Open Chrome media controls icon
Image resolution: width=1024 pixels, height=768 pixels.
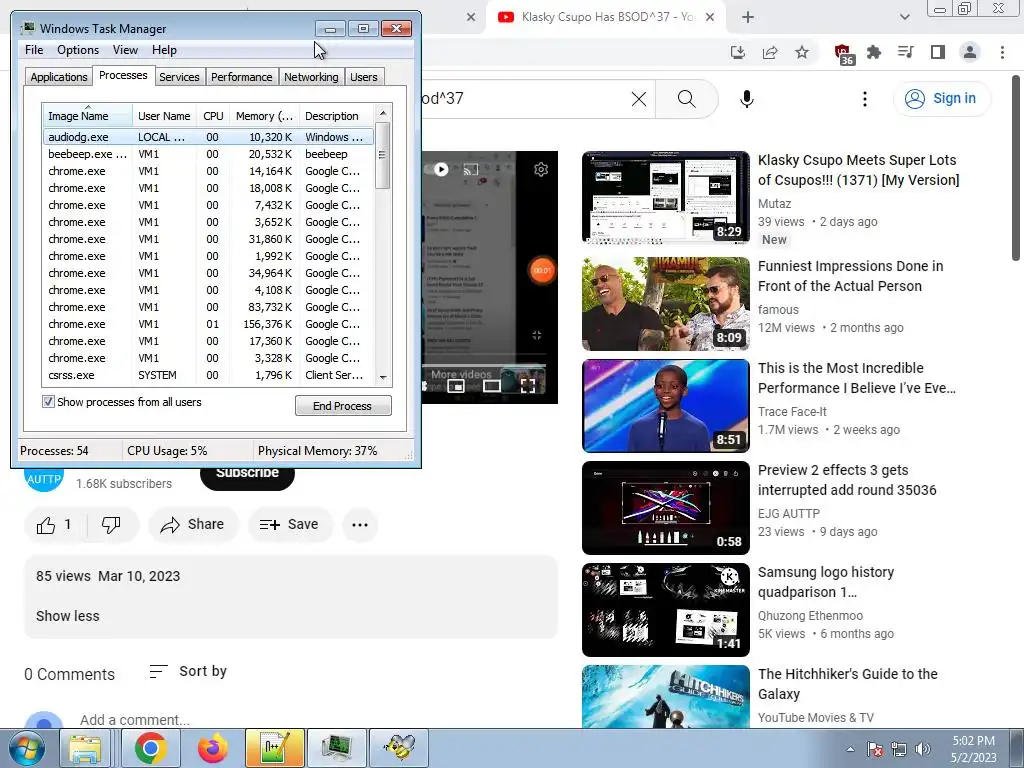pyautogui.click(x=906, y=52)
